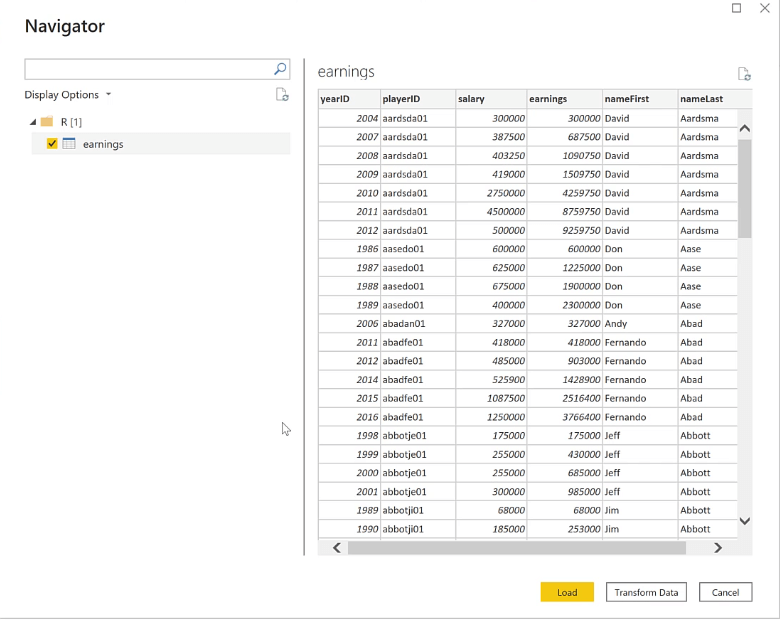Click the R folder icon
This screenshot has width=780, height=620.
pyautogui.click(x=47, y=121)
